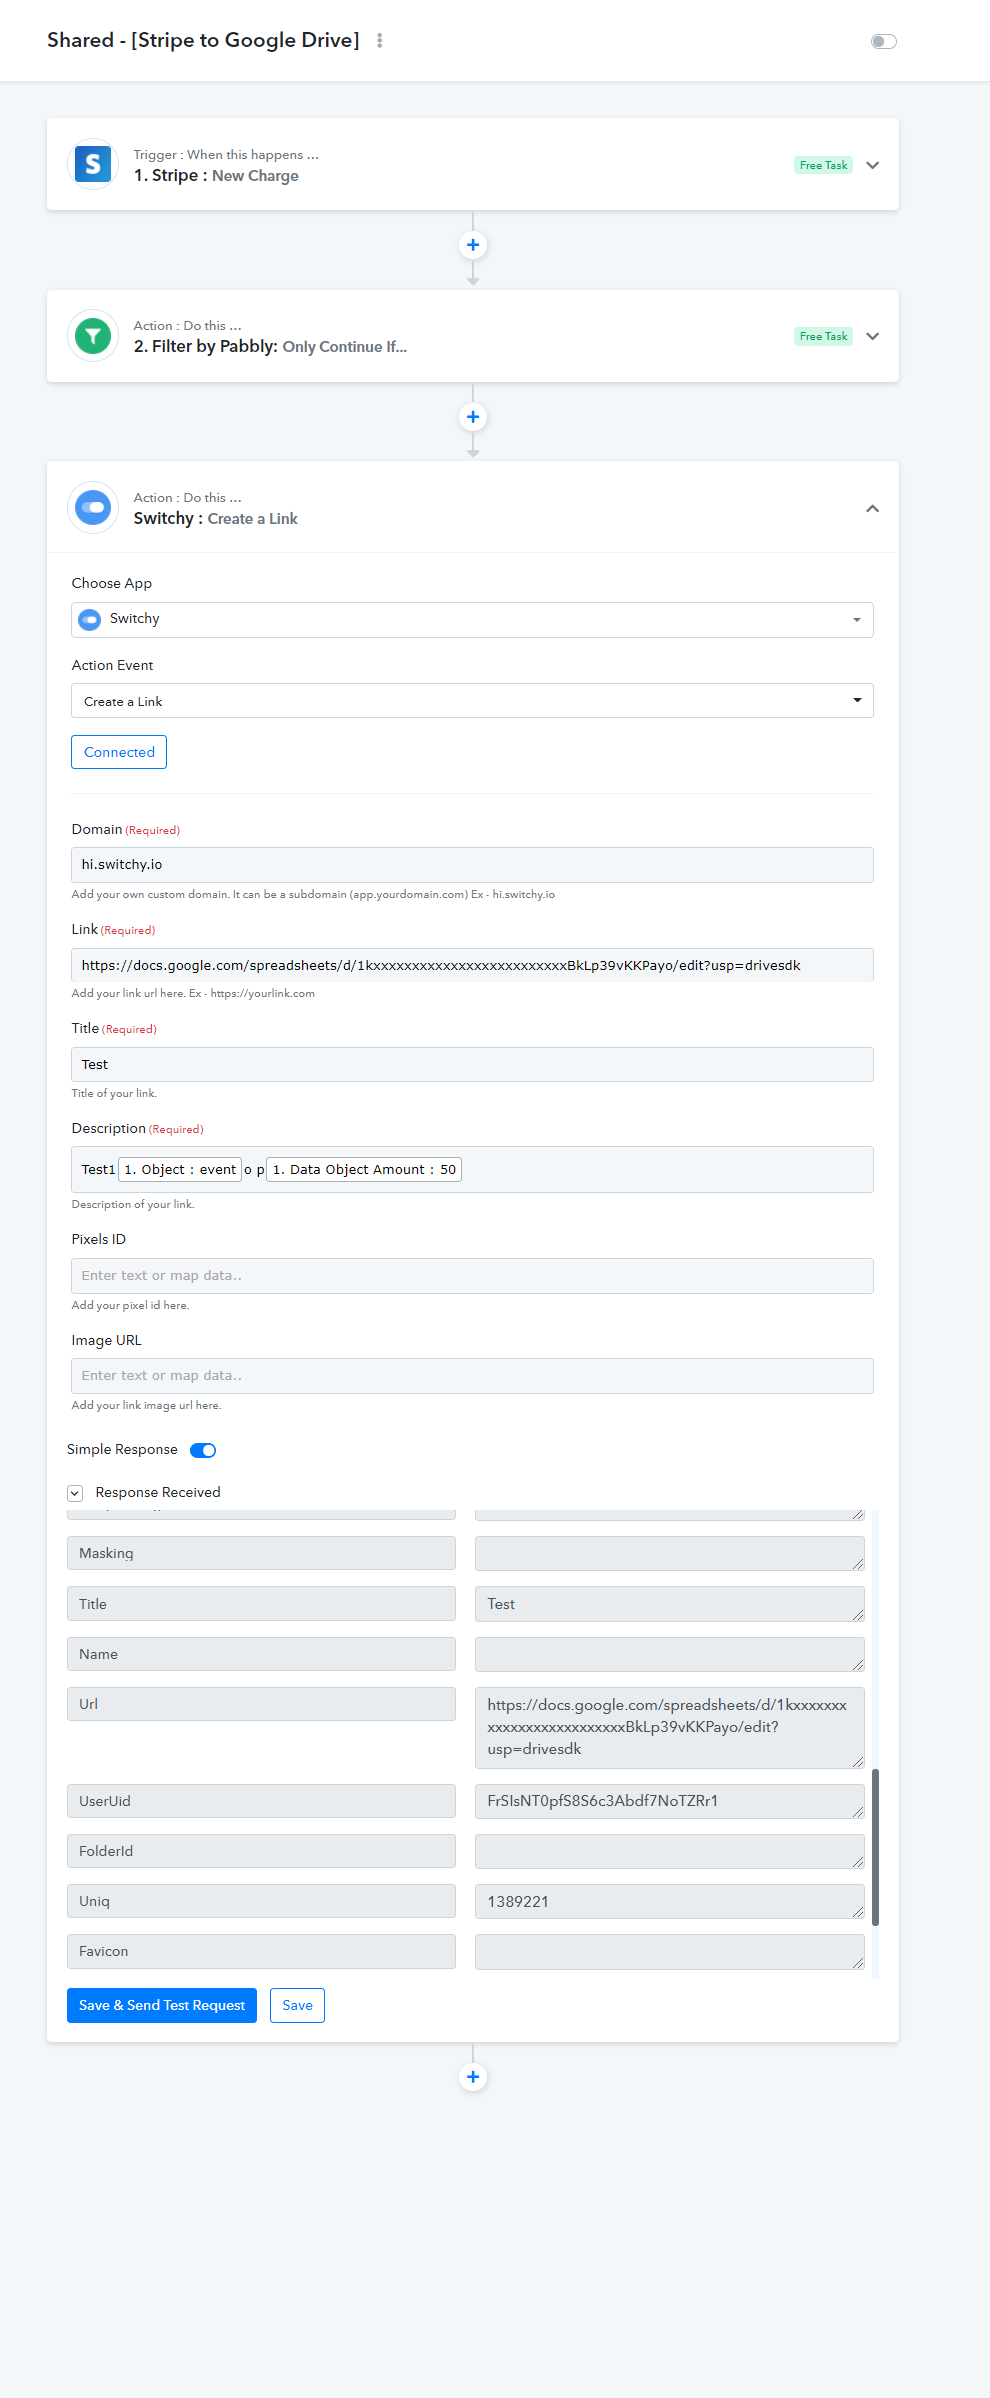Click the Stripe app icon
The image size is (990, 2398).
93,164
